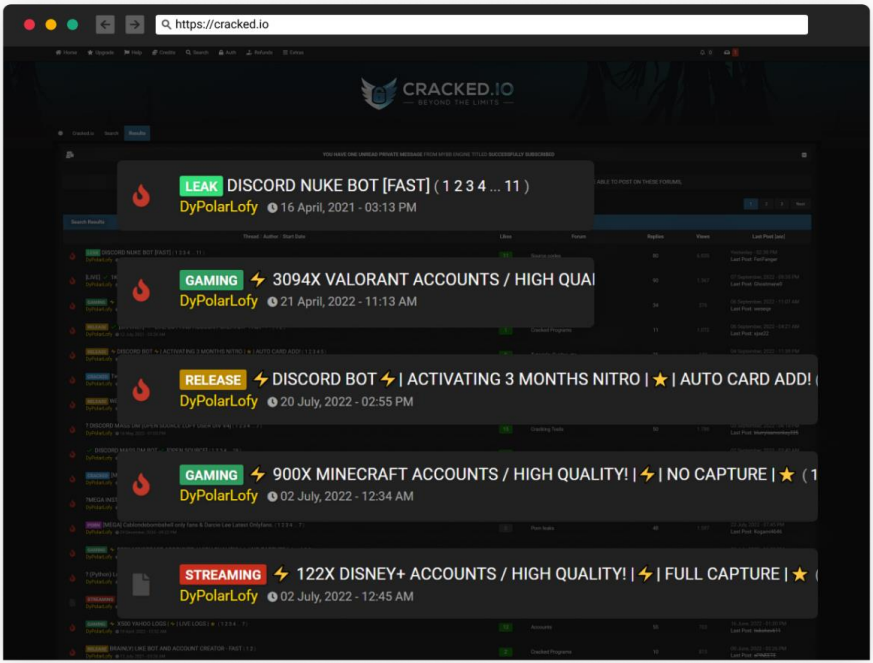
Task: Click the yellow RELEASE prefix tag
Action: click(x=213, y=380)
